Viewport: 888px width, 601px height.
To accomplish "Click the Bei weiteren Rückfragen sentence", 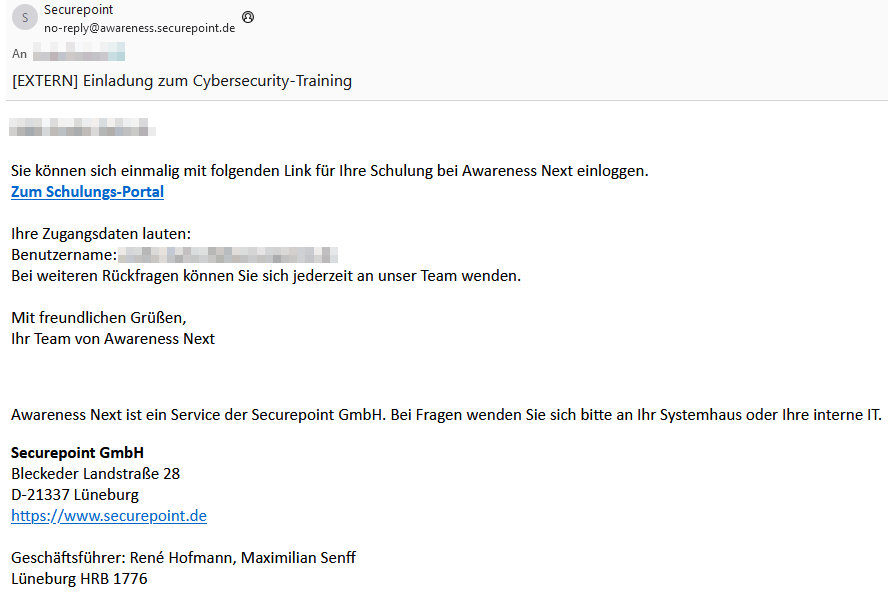I will pos(266,275).
